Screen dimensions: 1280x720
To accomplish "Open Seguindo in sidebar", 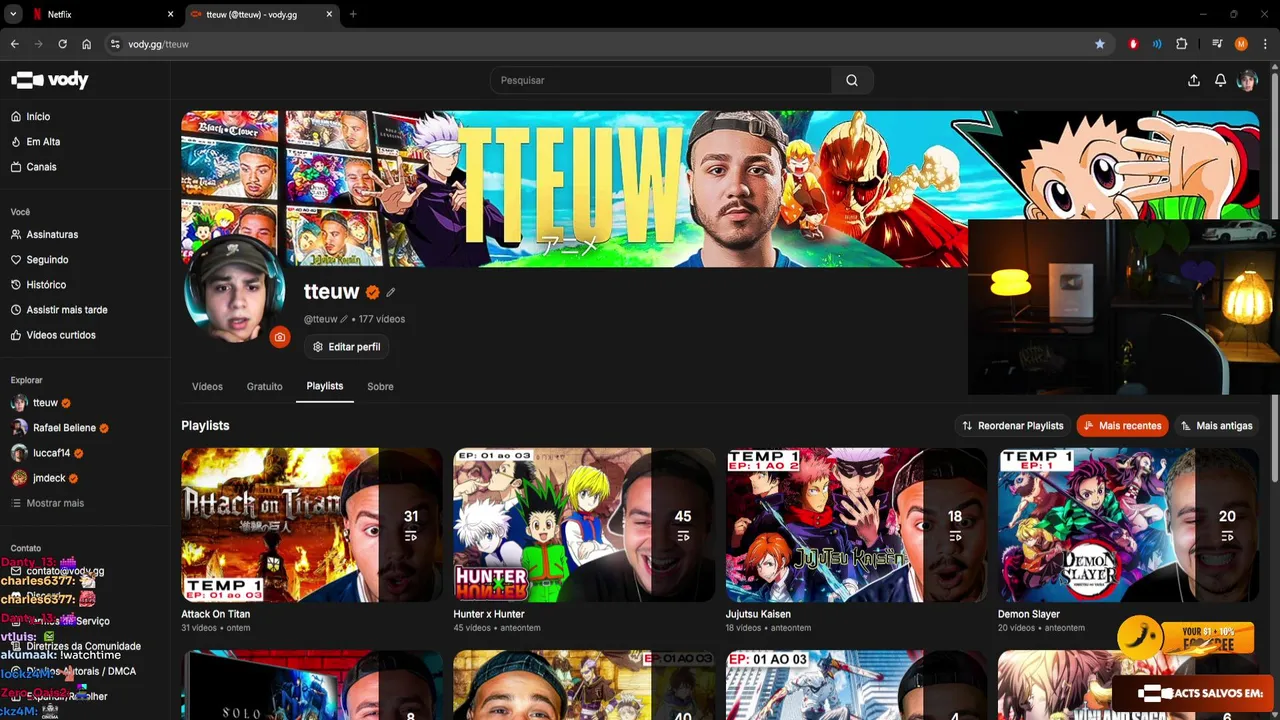I will 47,259.
